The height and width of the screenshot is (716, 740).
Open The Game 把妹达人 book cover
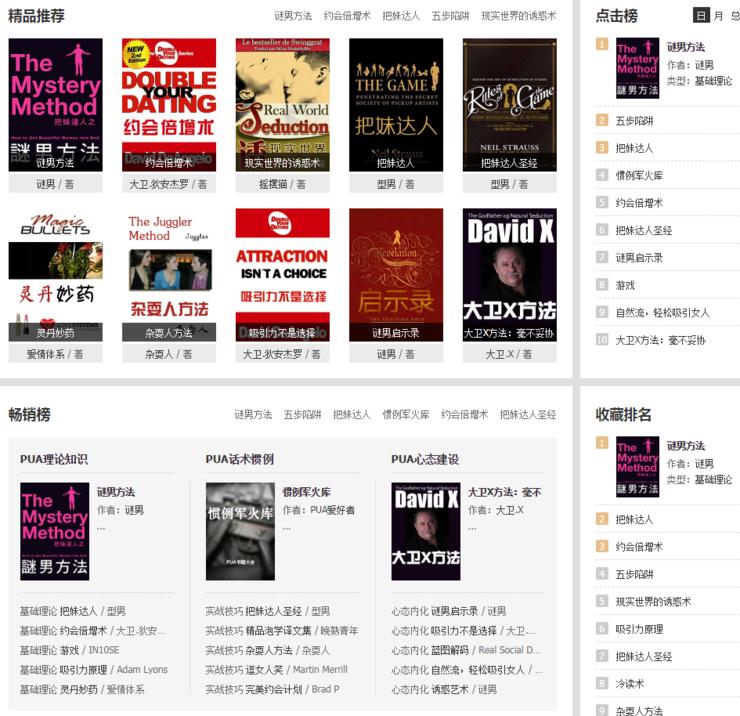tap(396, 104)
